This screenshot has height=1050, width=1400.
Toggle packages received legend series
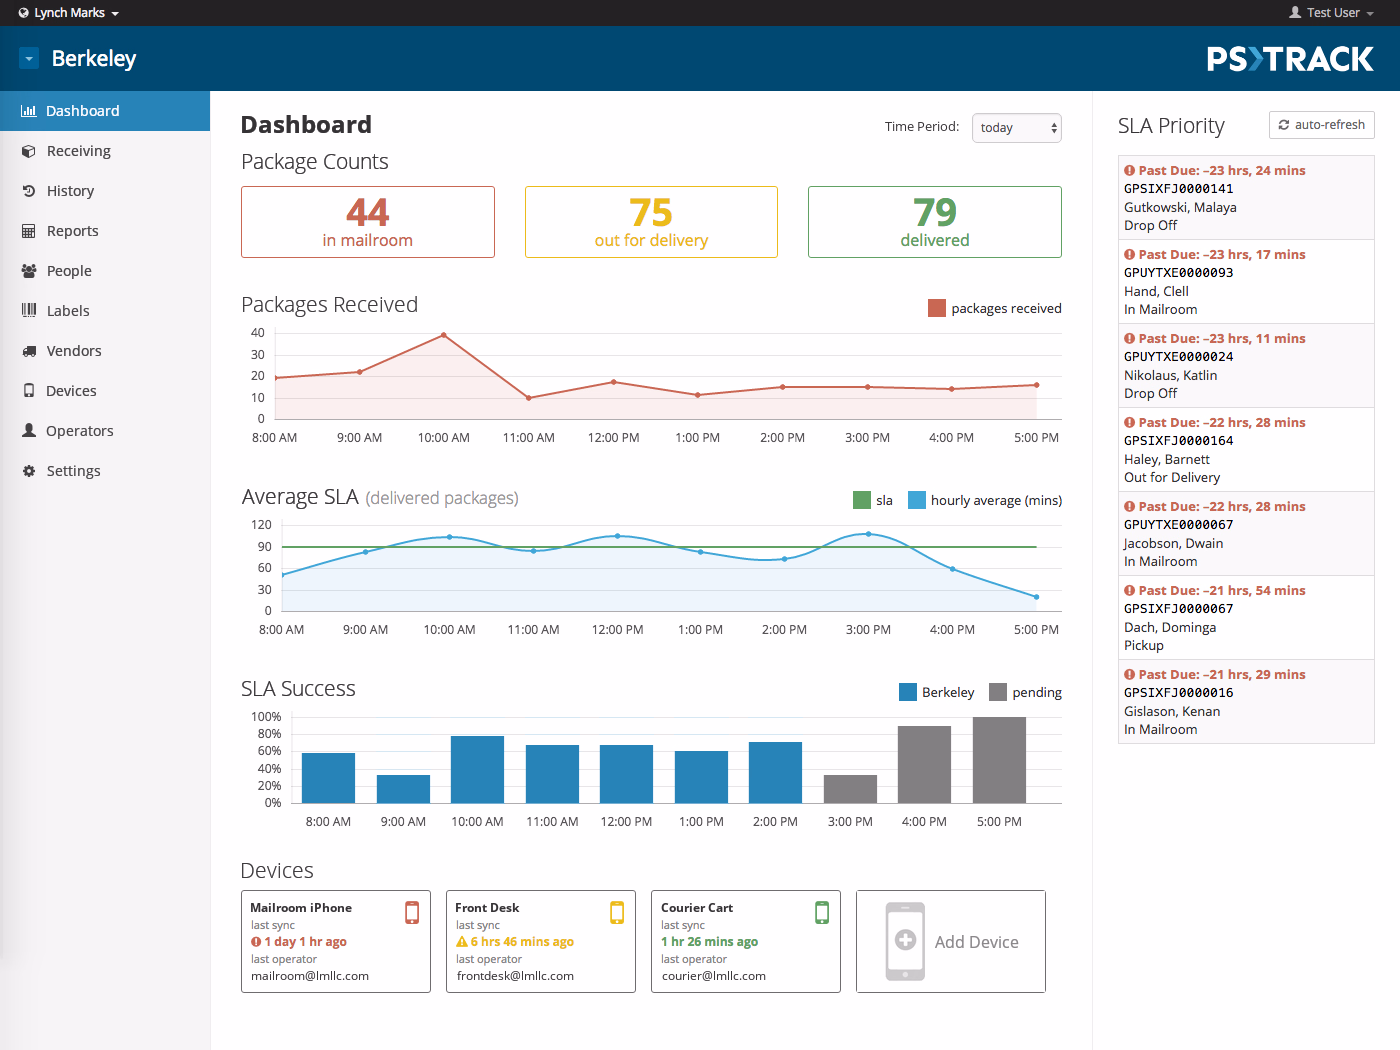pos(995,308)
